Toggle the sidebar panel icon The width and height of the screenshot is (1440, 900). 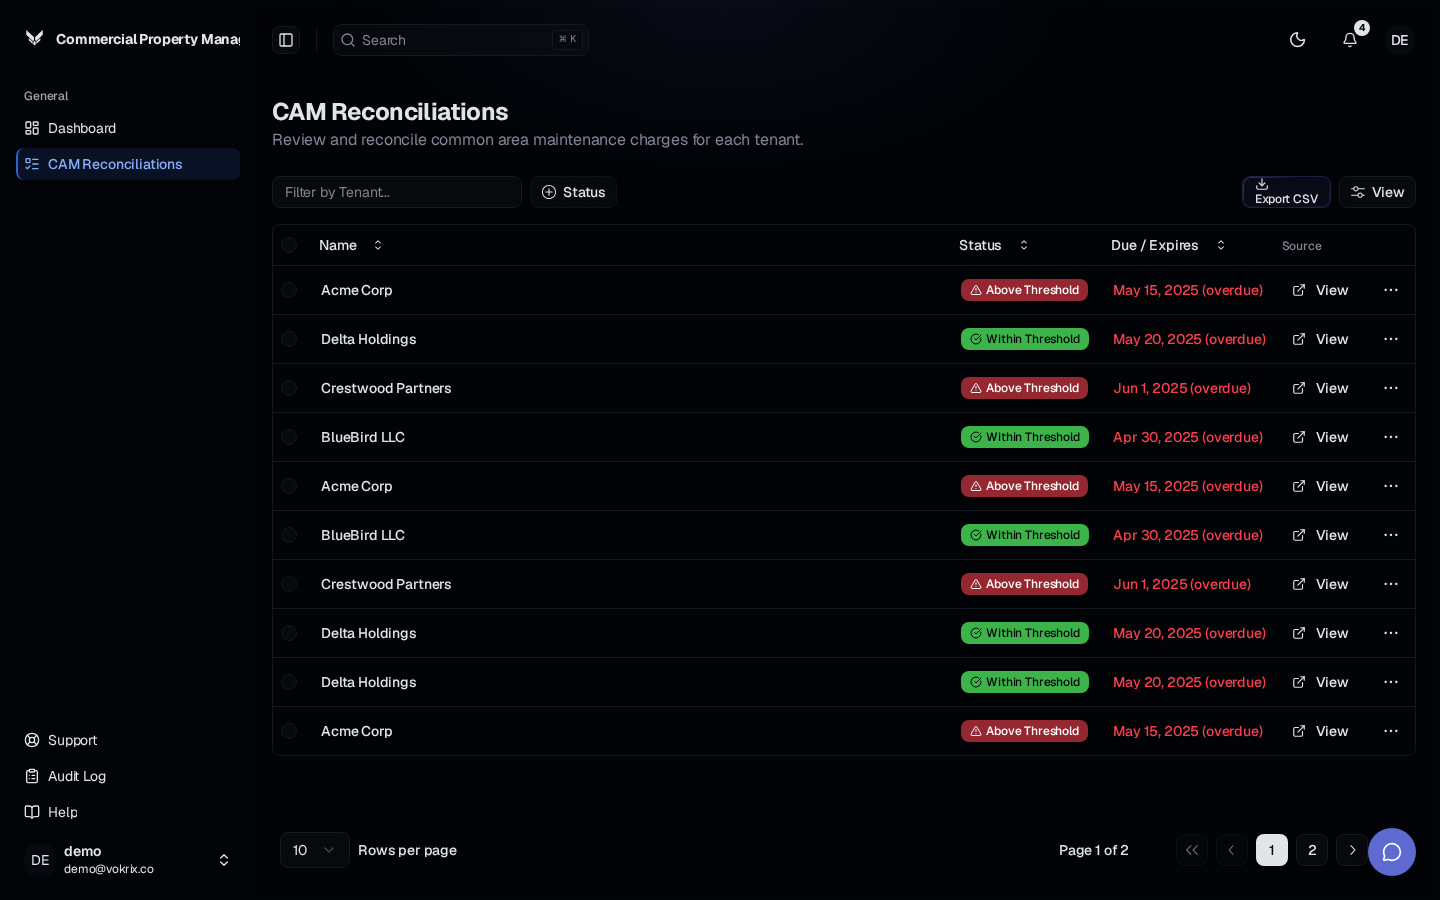(286, 40)
